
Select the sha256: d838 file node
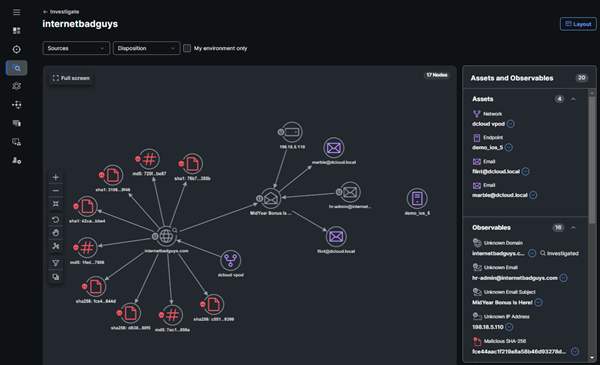pyautogui.click(x=130, y=313)
